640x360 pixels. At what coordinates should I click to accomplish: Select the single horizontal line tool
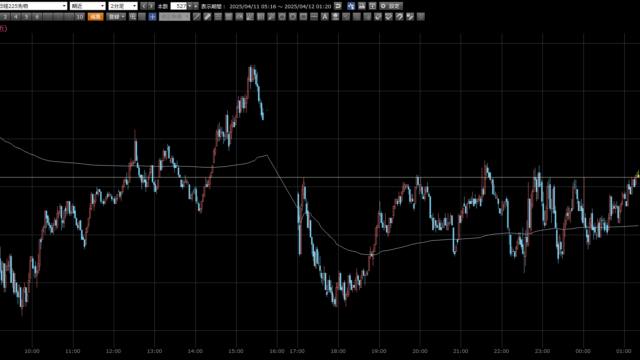click(314, 17)
